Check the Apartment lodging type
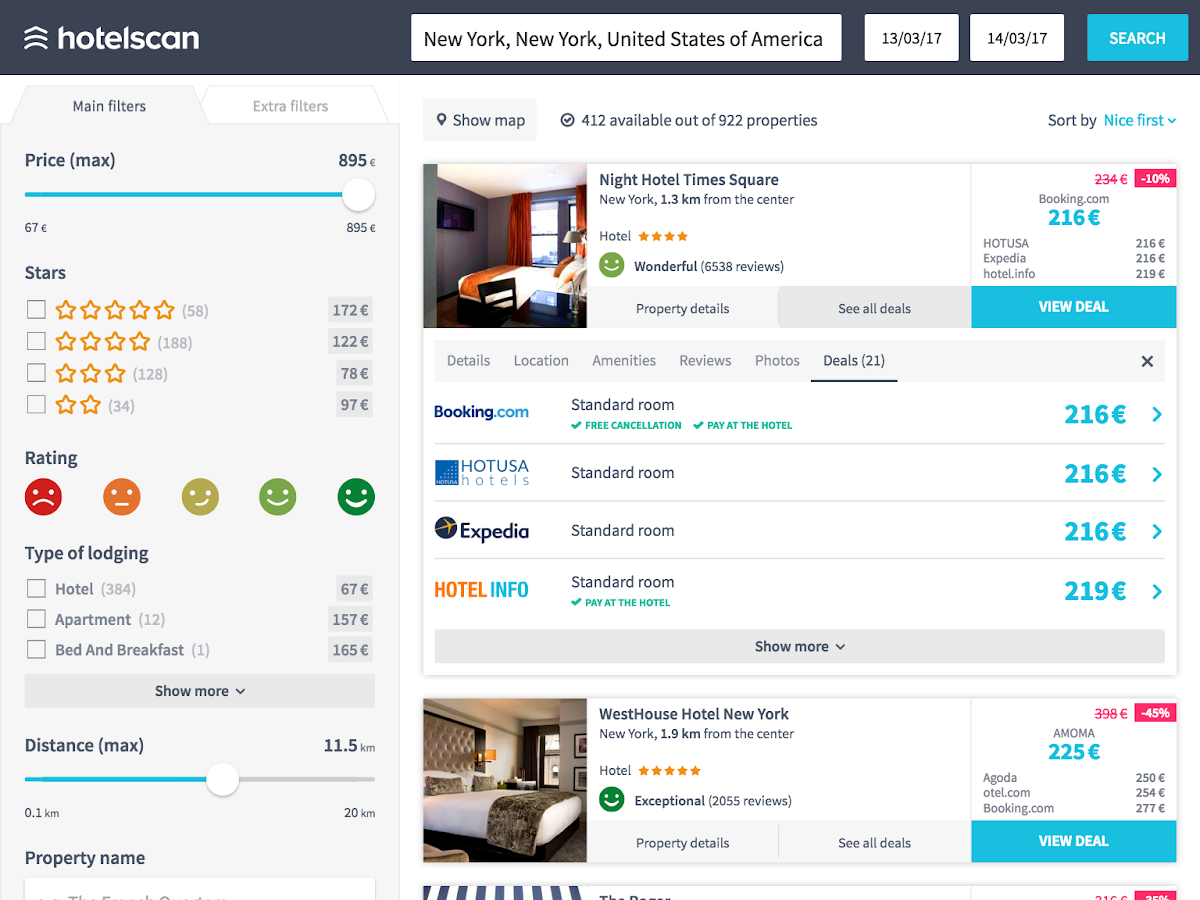 [36, 619]
